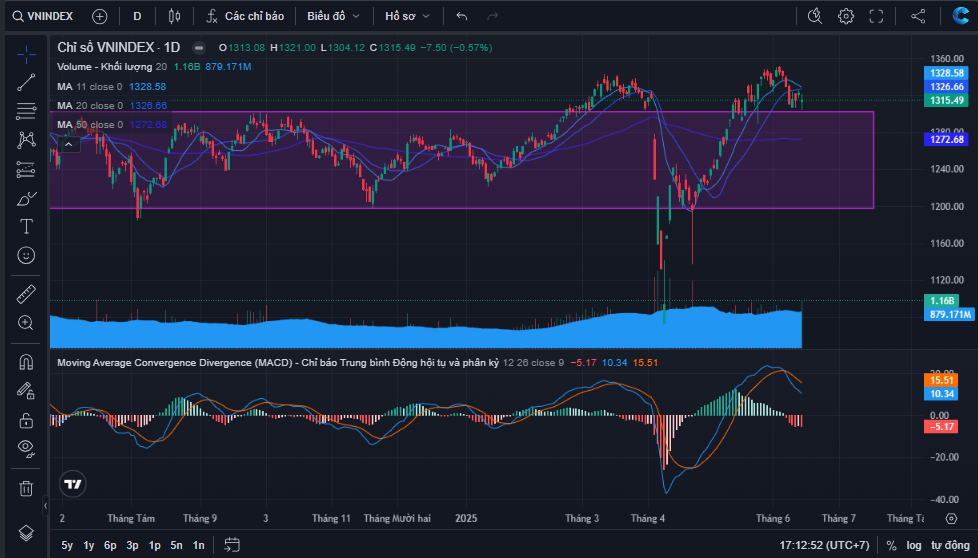Undo the last chart action
Image resolution: width=978 pixels, height=558 pixels.
coord(462,16)
